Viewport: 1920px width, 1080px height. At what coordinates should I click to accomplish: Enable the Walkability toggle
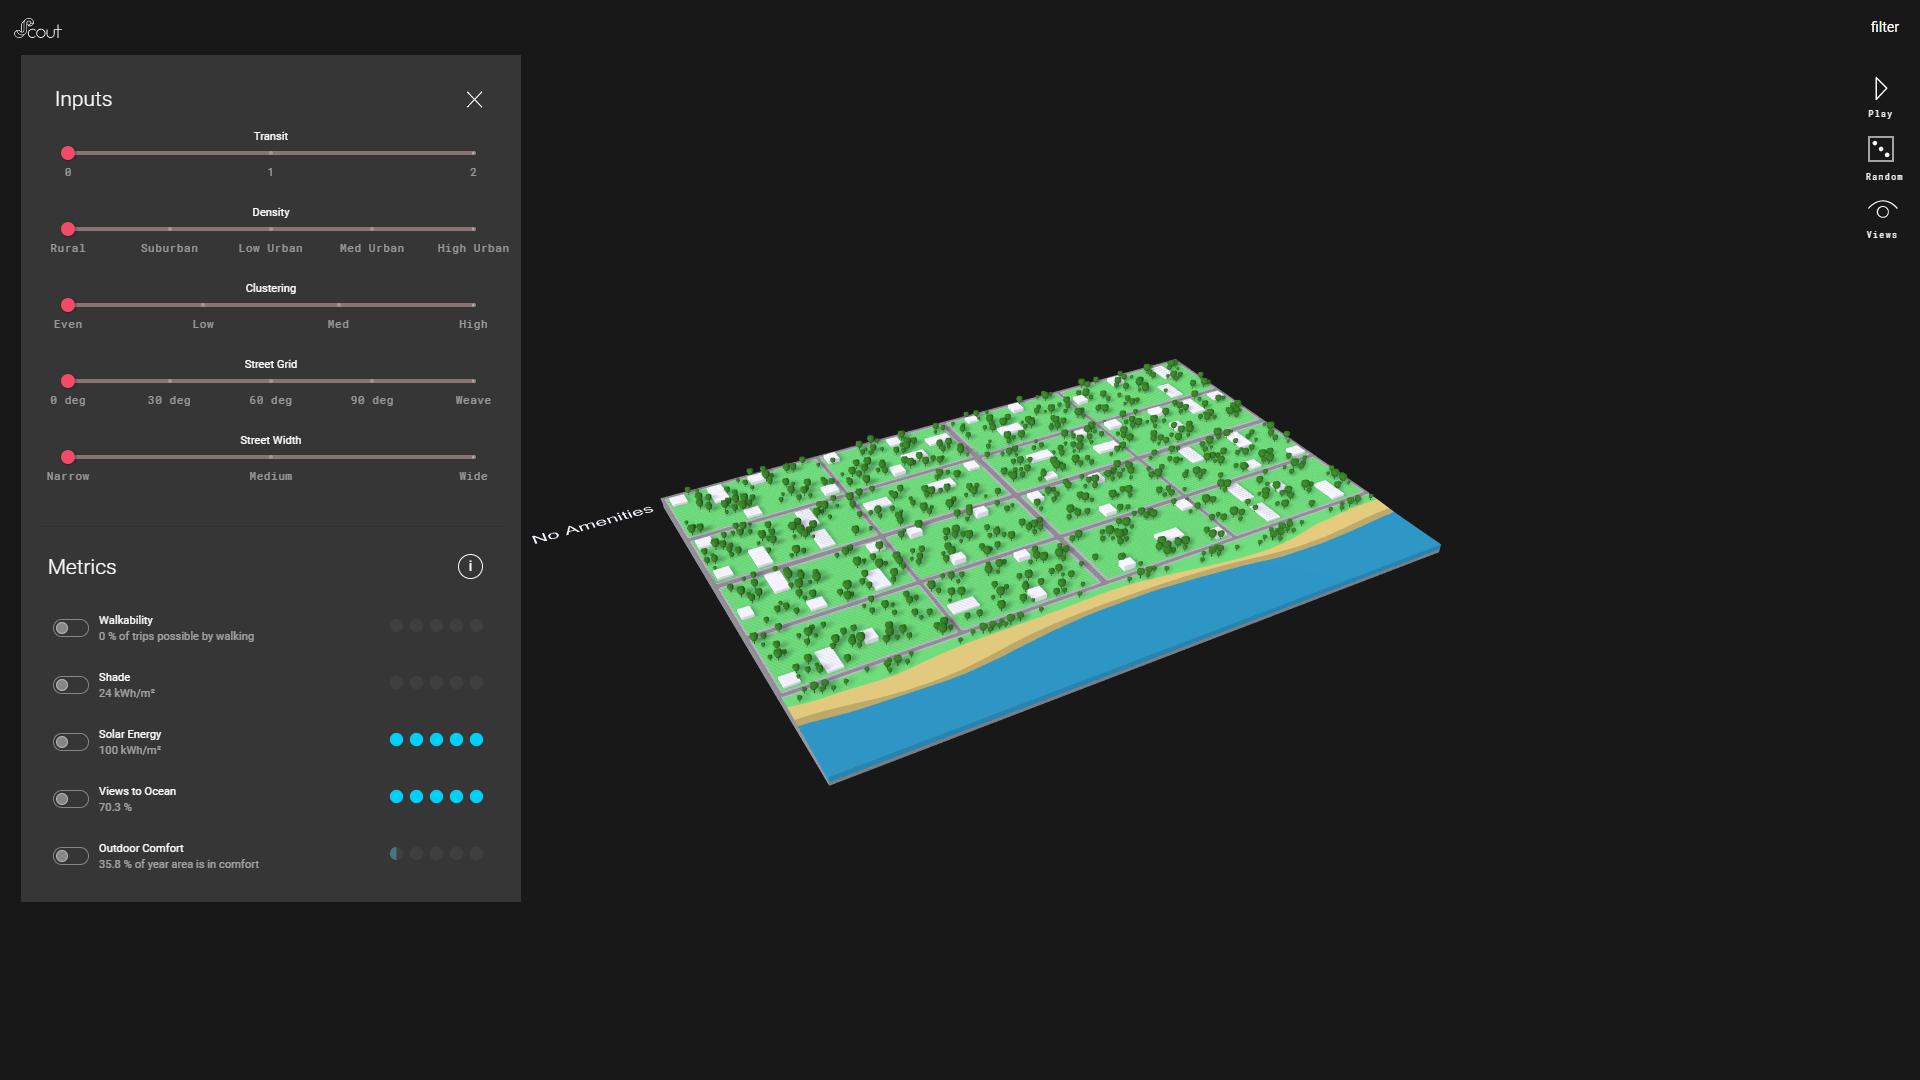pos(71,628)
